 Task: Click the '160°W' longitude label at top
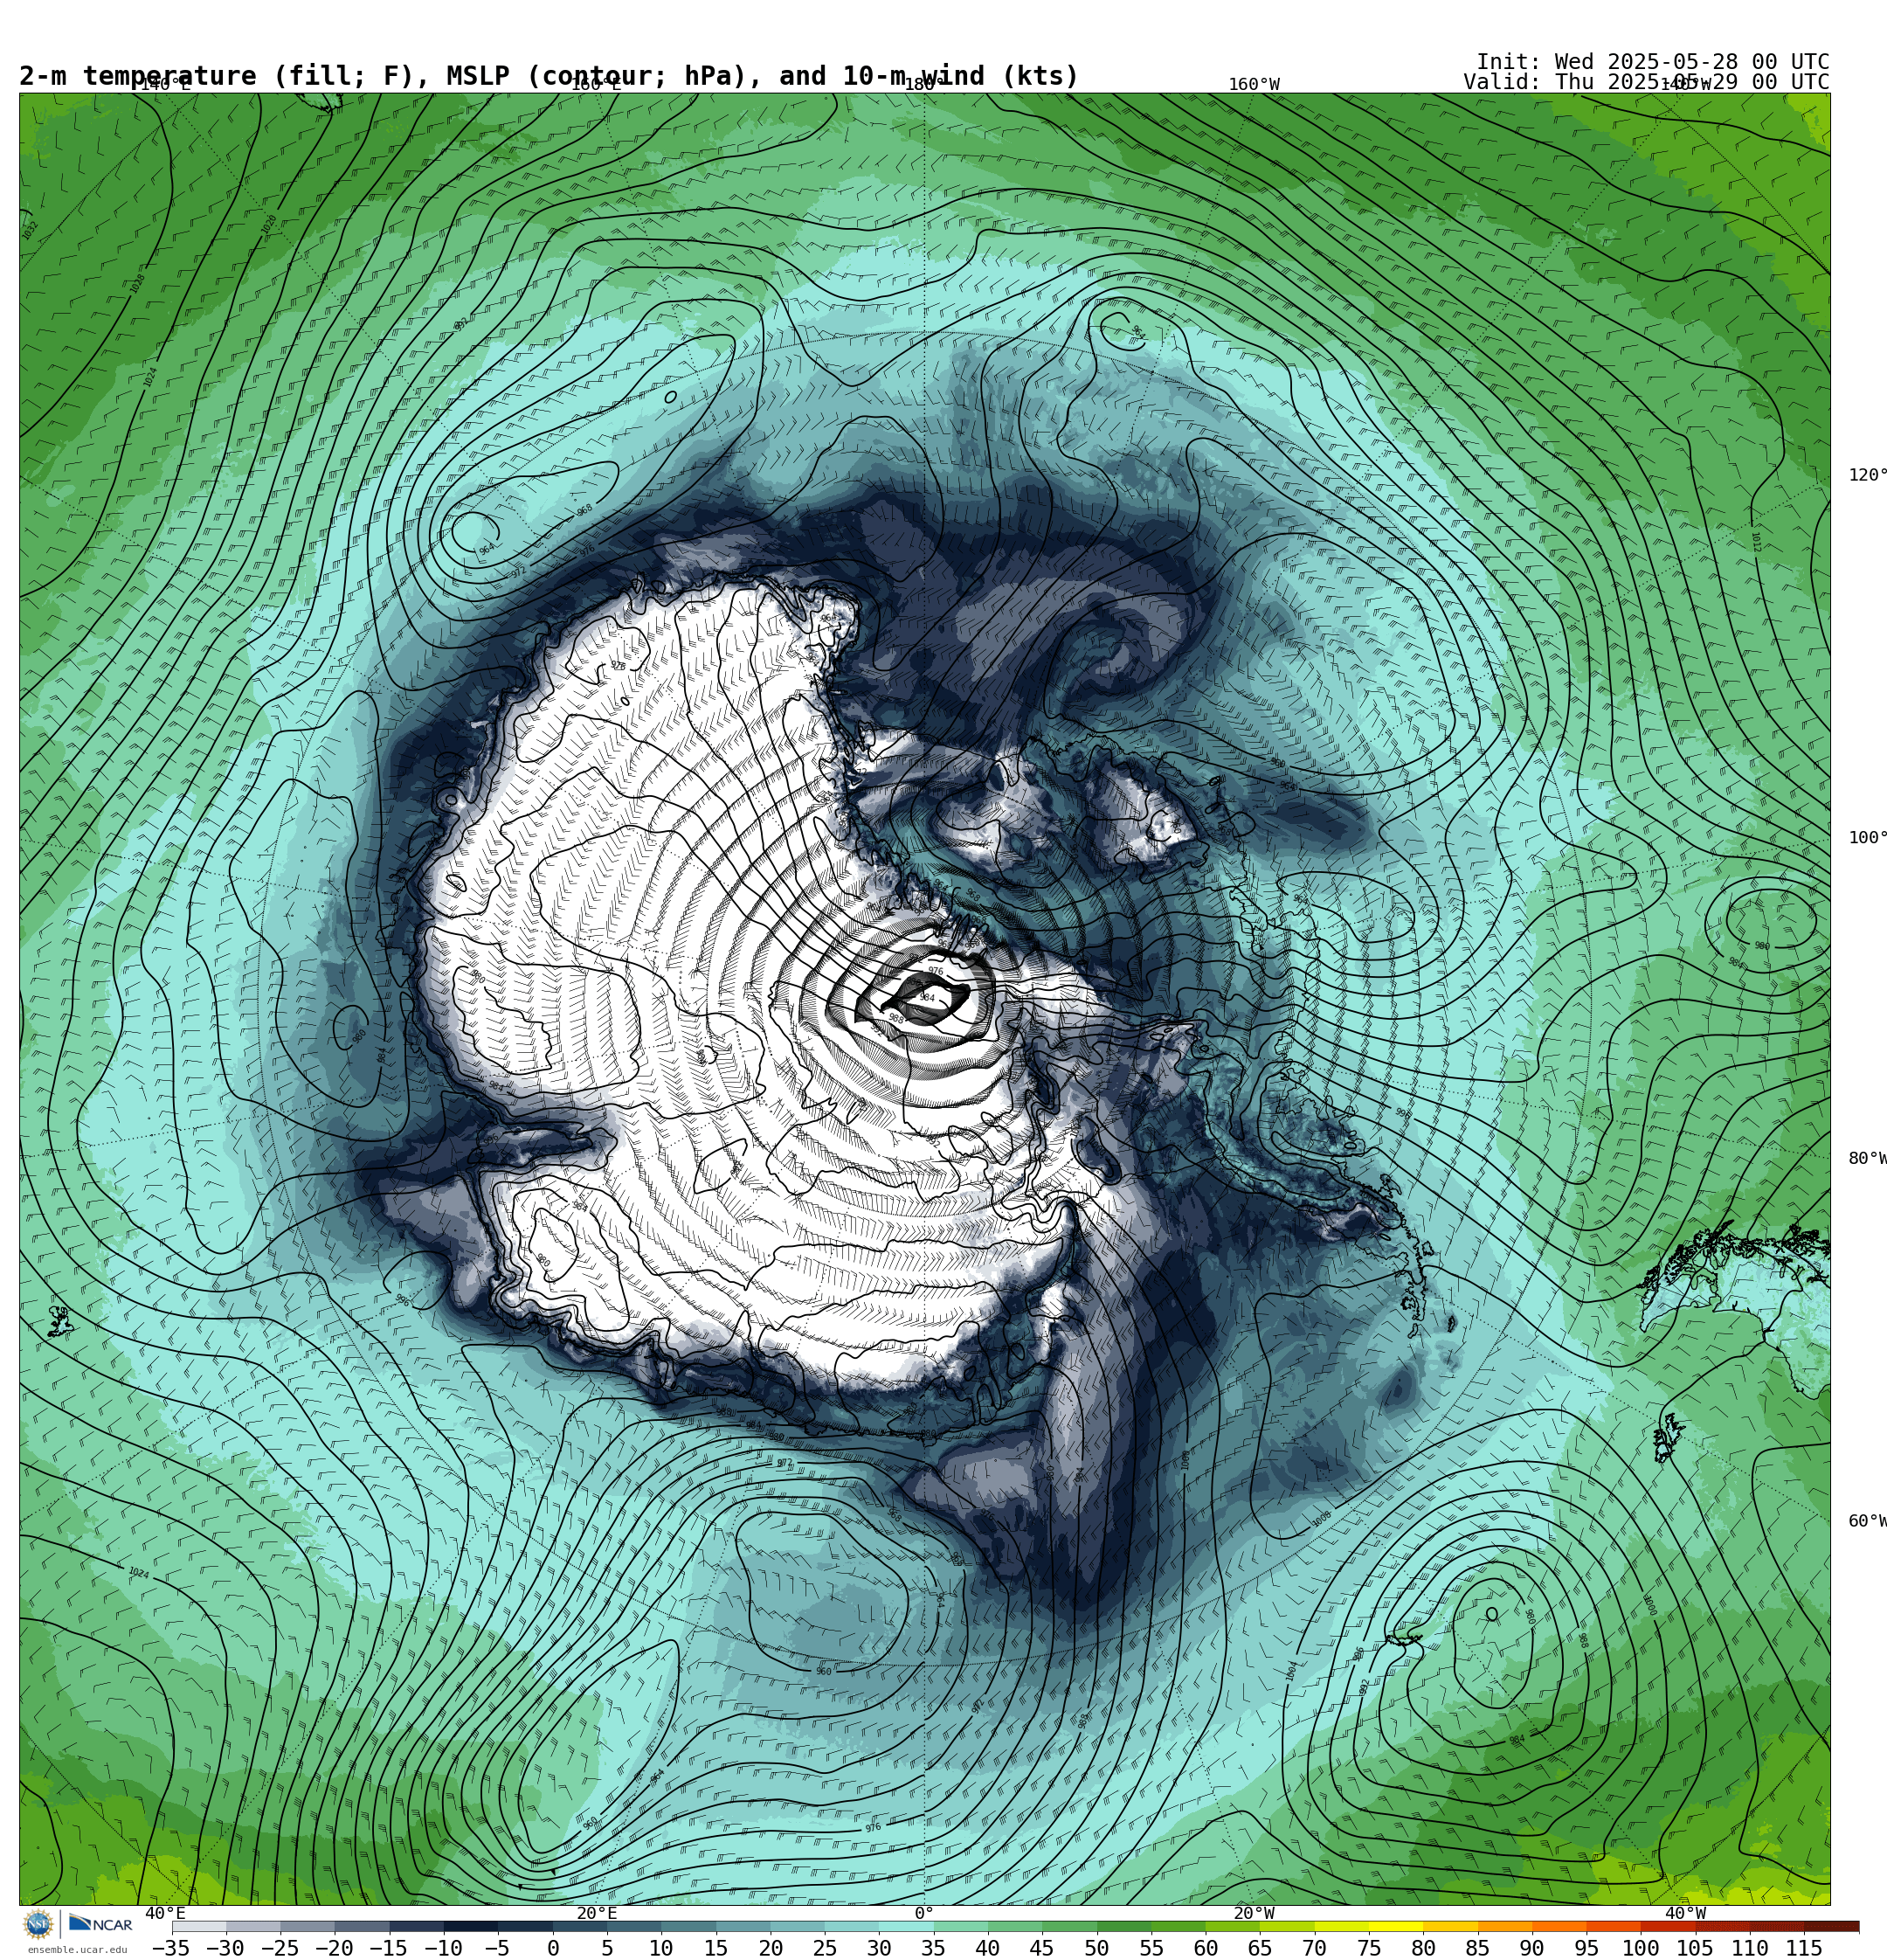1254,85
